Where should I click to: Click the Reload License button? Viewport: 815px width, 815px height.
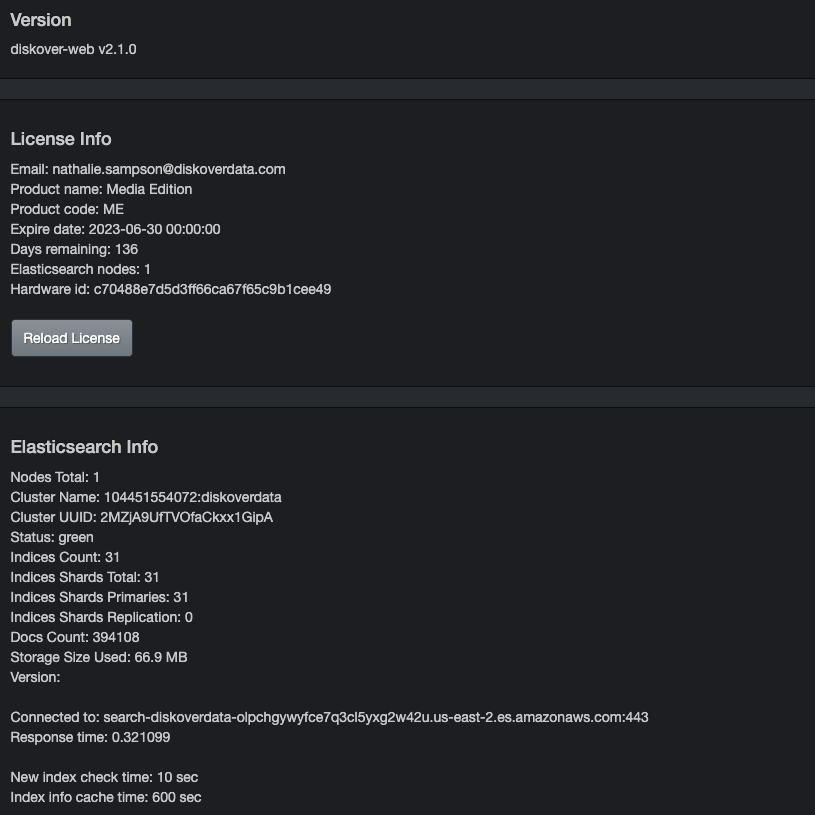(x=71, y=337)
